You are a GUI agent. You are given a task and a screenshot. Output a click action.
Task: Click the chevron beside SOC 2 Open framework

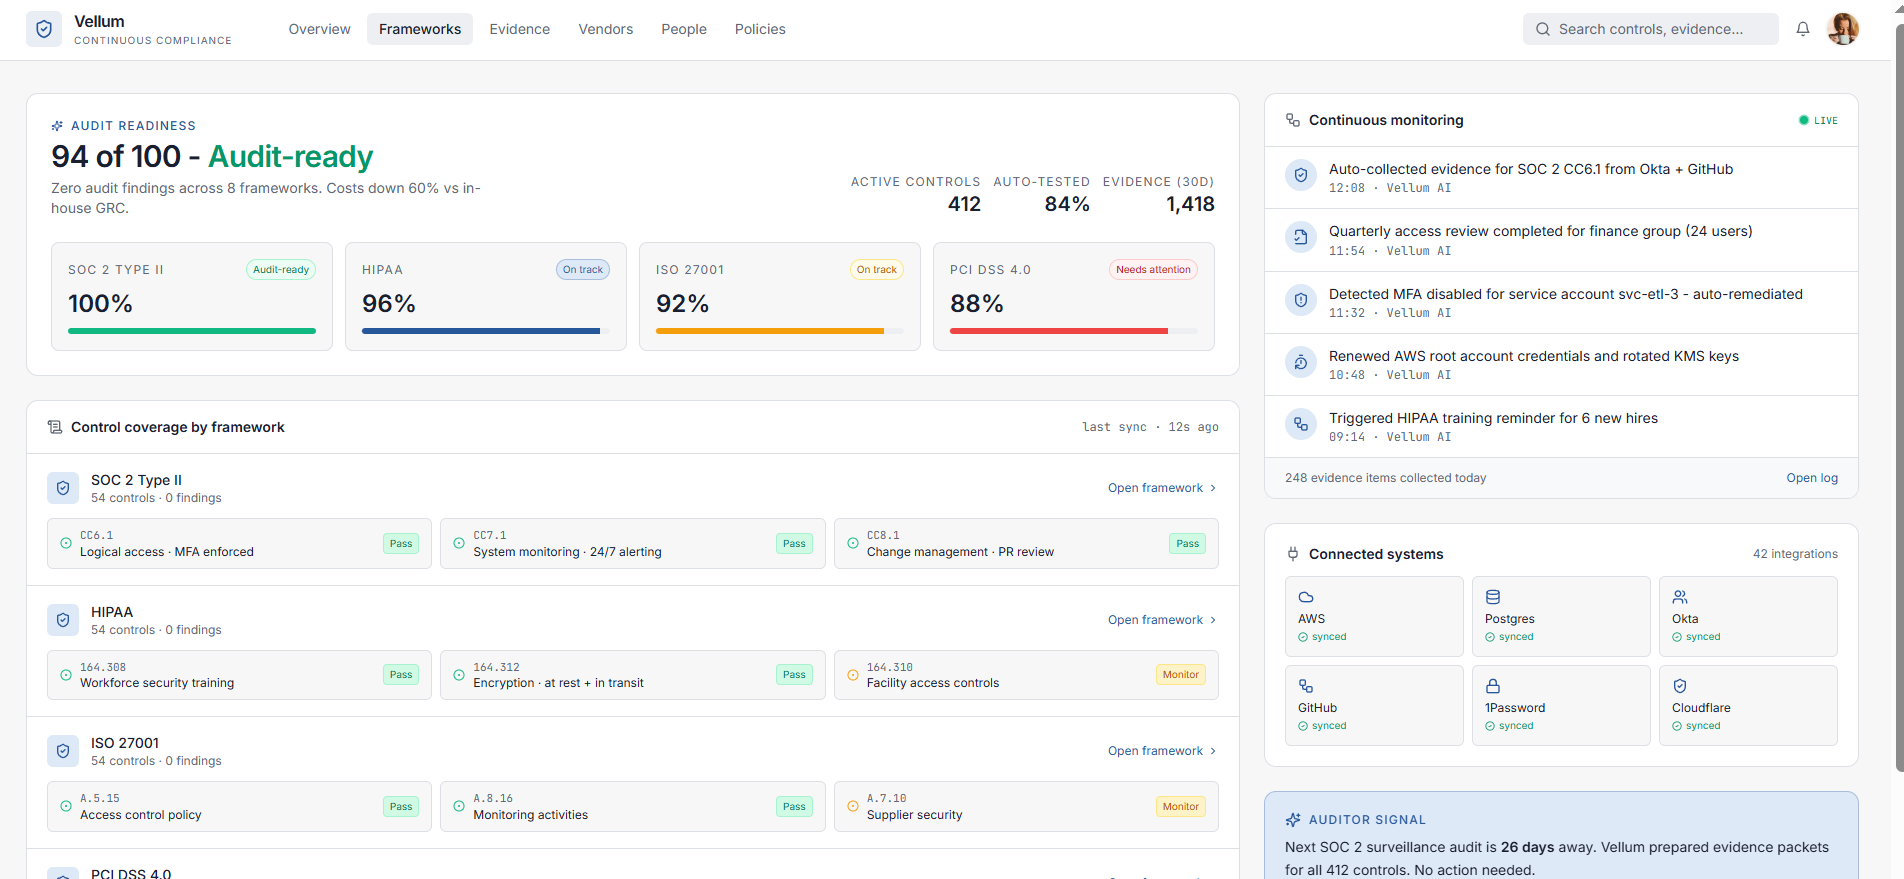tap(1213, 488)
